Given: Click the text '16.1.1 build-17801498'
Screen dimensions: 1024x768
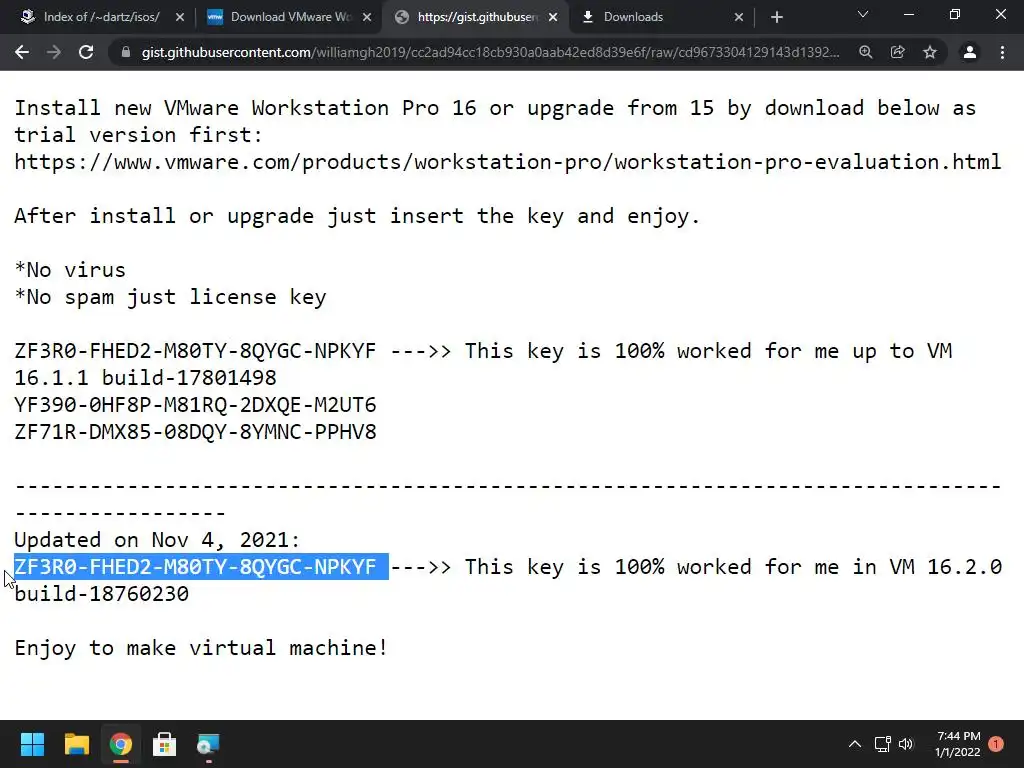Looking at the screenshot, I should tap(146, 378).
